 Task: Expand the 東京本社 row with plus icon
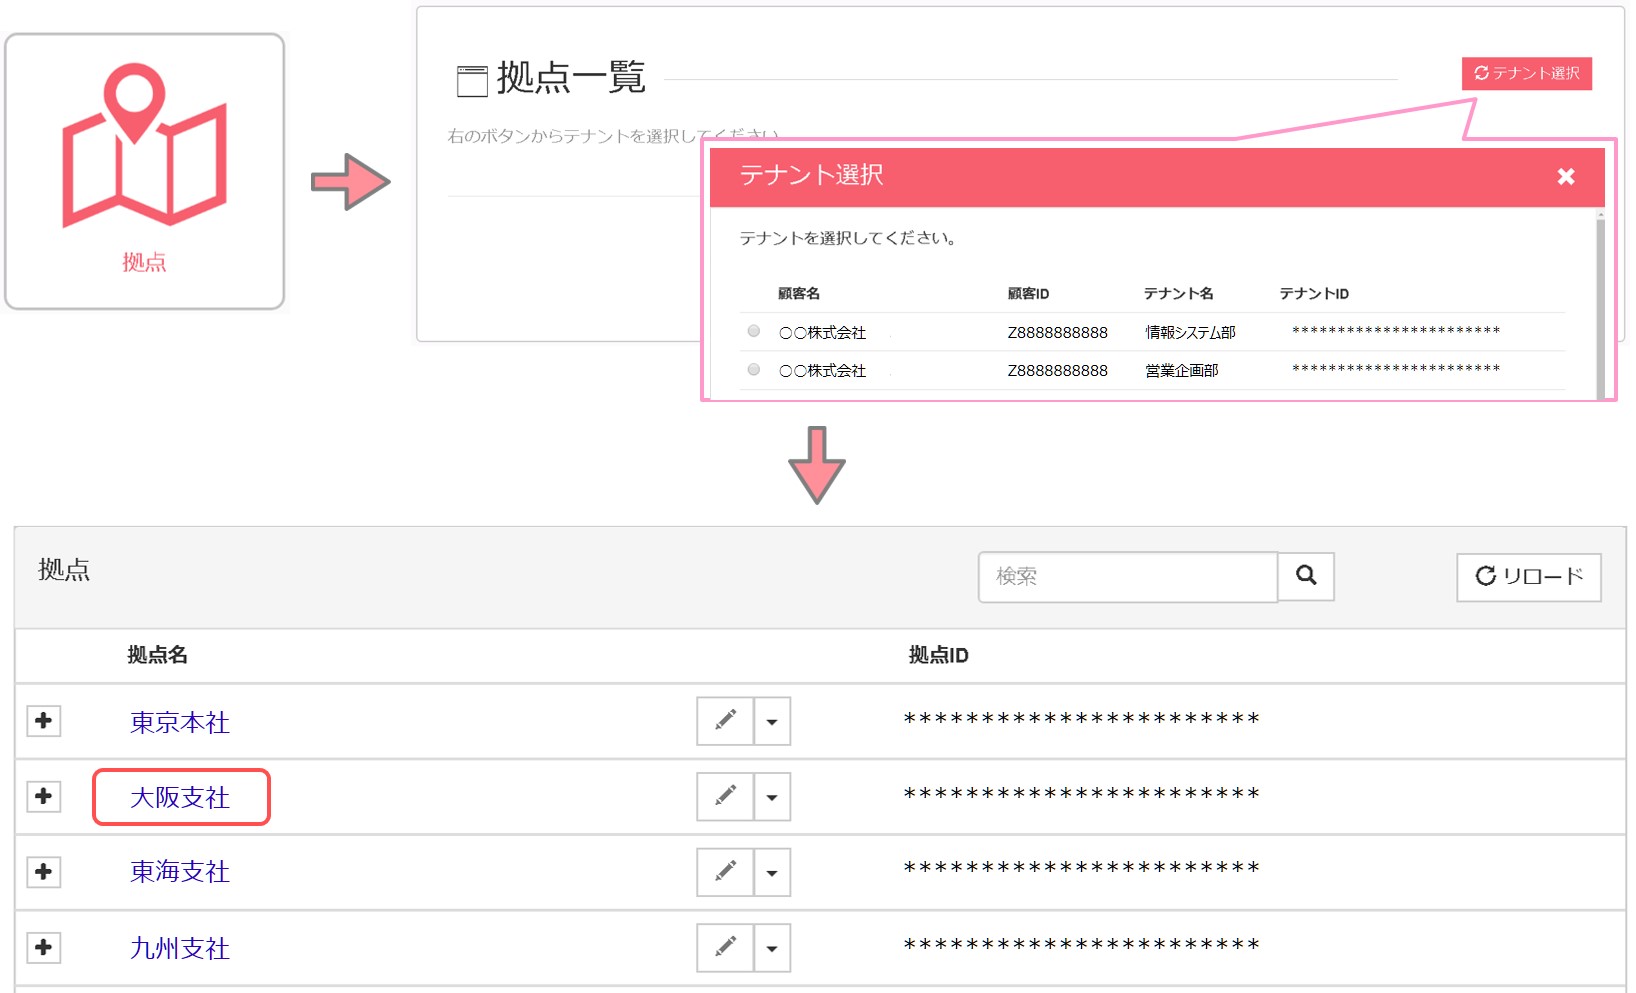(x=43, y=721)
